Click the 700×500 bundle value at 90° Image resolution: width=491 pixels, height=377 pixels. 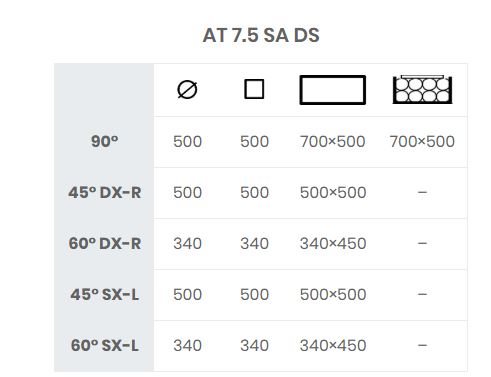coord(422,141)
